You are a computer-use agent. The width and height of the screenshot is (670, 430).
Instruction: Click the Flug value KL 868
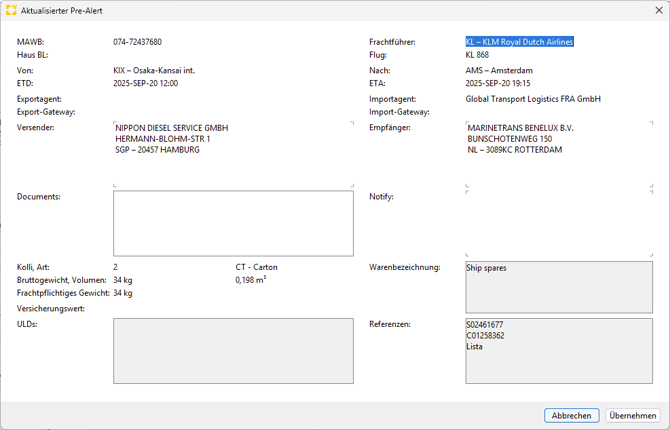477,55
